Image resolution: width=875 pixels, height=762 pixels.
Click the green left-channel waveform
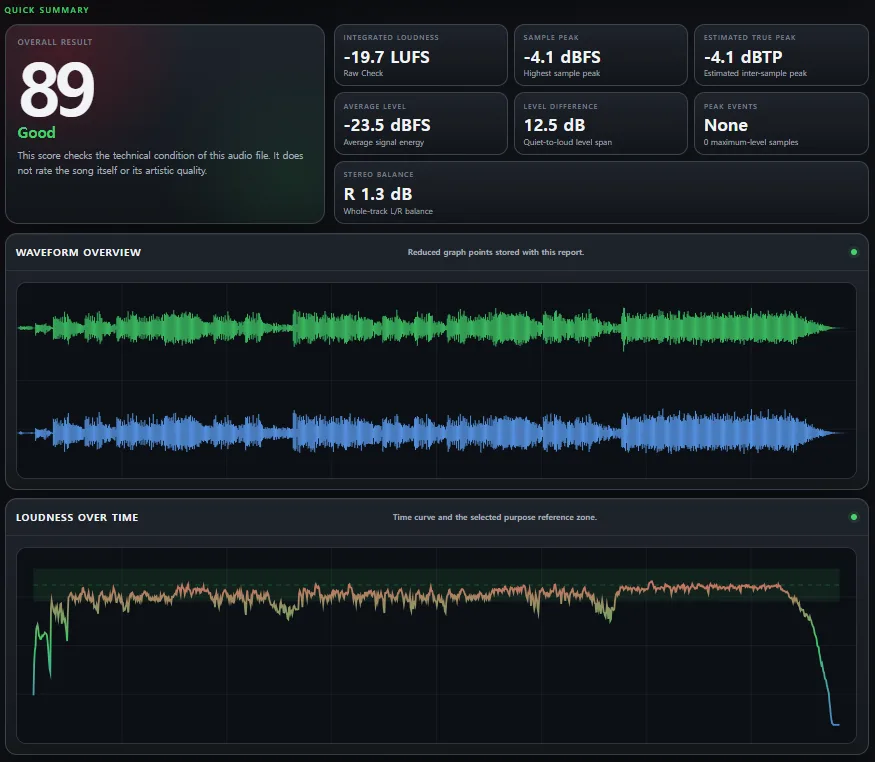point(430,327)
